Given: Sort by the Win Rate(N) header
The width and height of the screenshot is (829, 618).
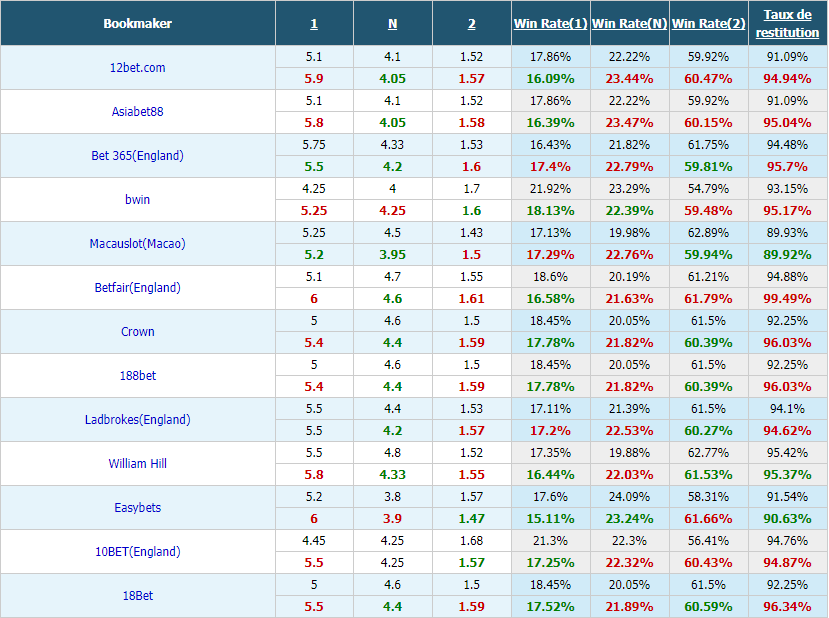Looking at the screenshot, I should (630, 23).
